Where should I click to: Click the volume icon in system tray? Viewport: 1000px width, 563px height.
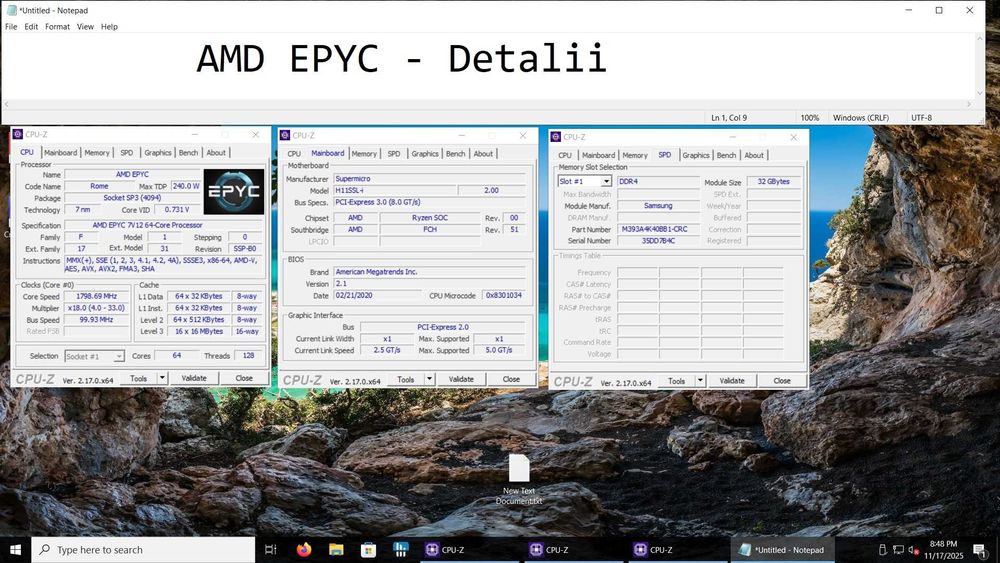(x=913, y=550)
